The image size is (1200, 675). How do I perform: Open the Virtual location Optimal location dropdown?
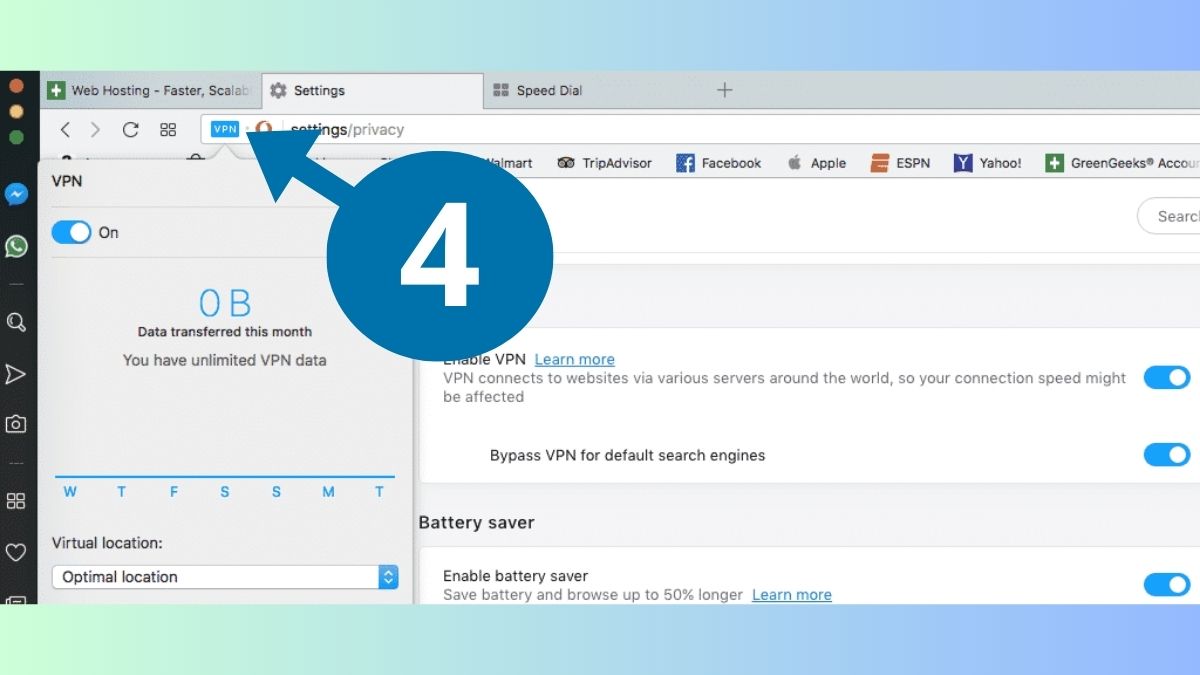pyautogui.click(x=225, y=577)
